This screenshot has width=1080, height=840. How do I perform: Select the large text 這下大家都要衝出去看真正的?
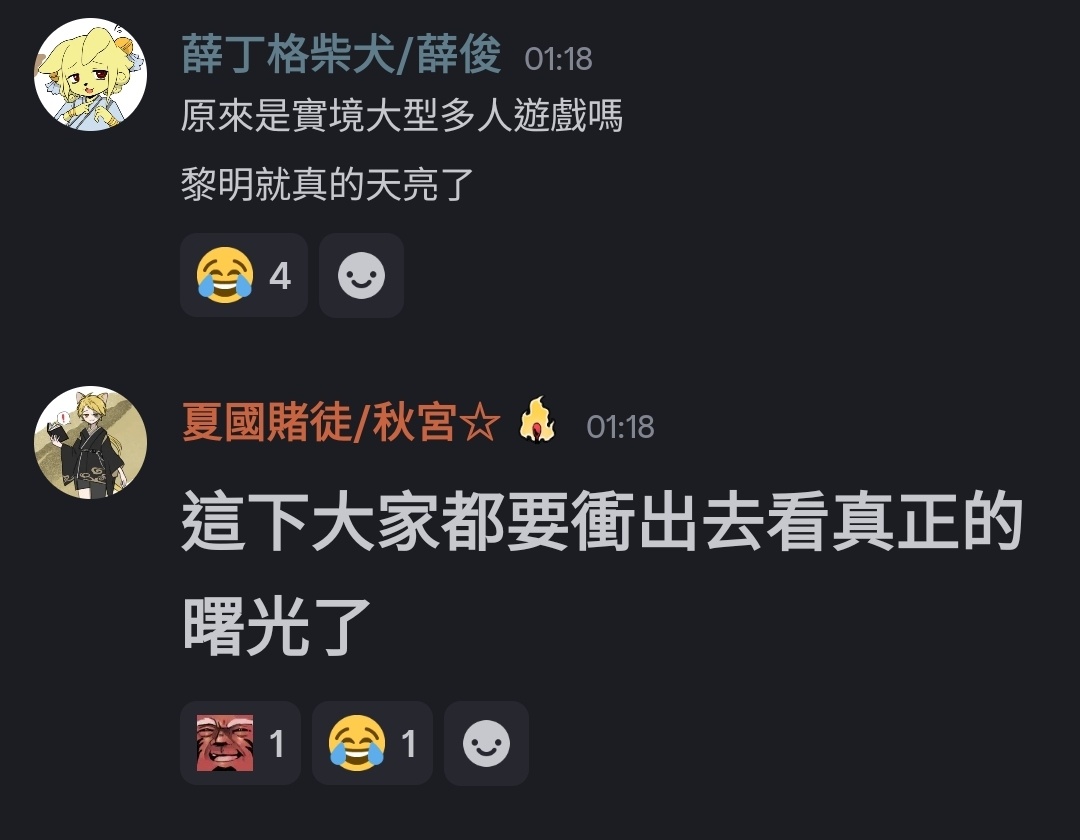(x=602, y=521)
